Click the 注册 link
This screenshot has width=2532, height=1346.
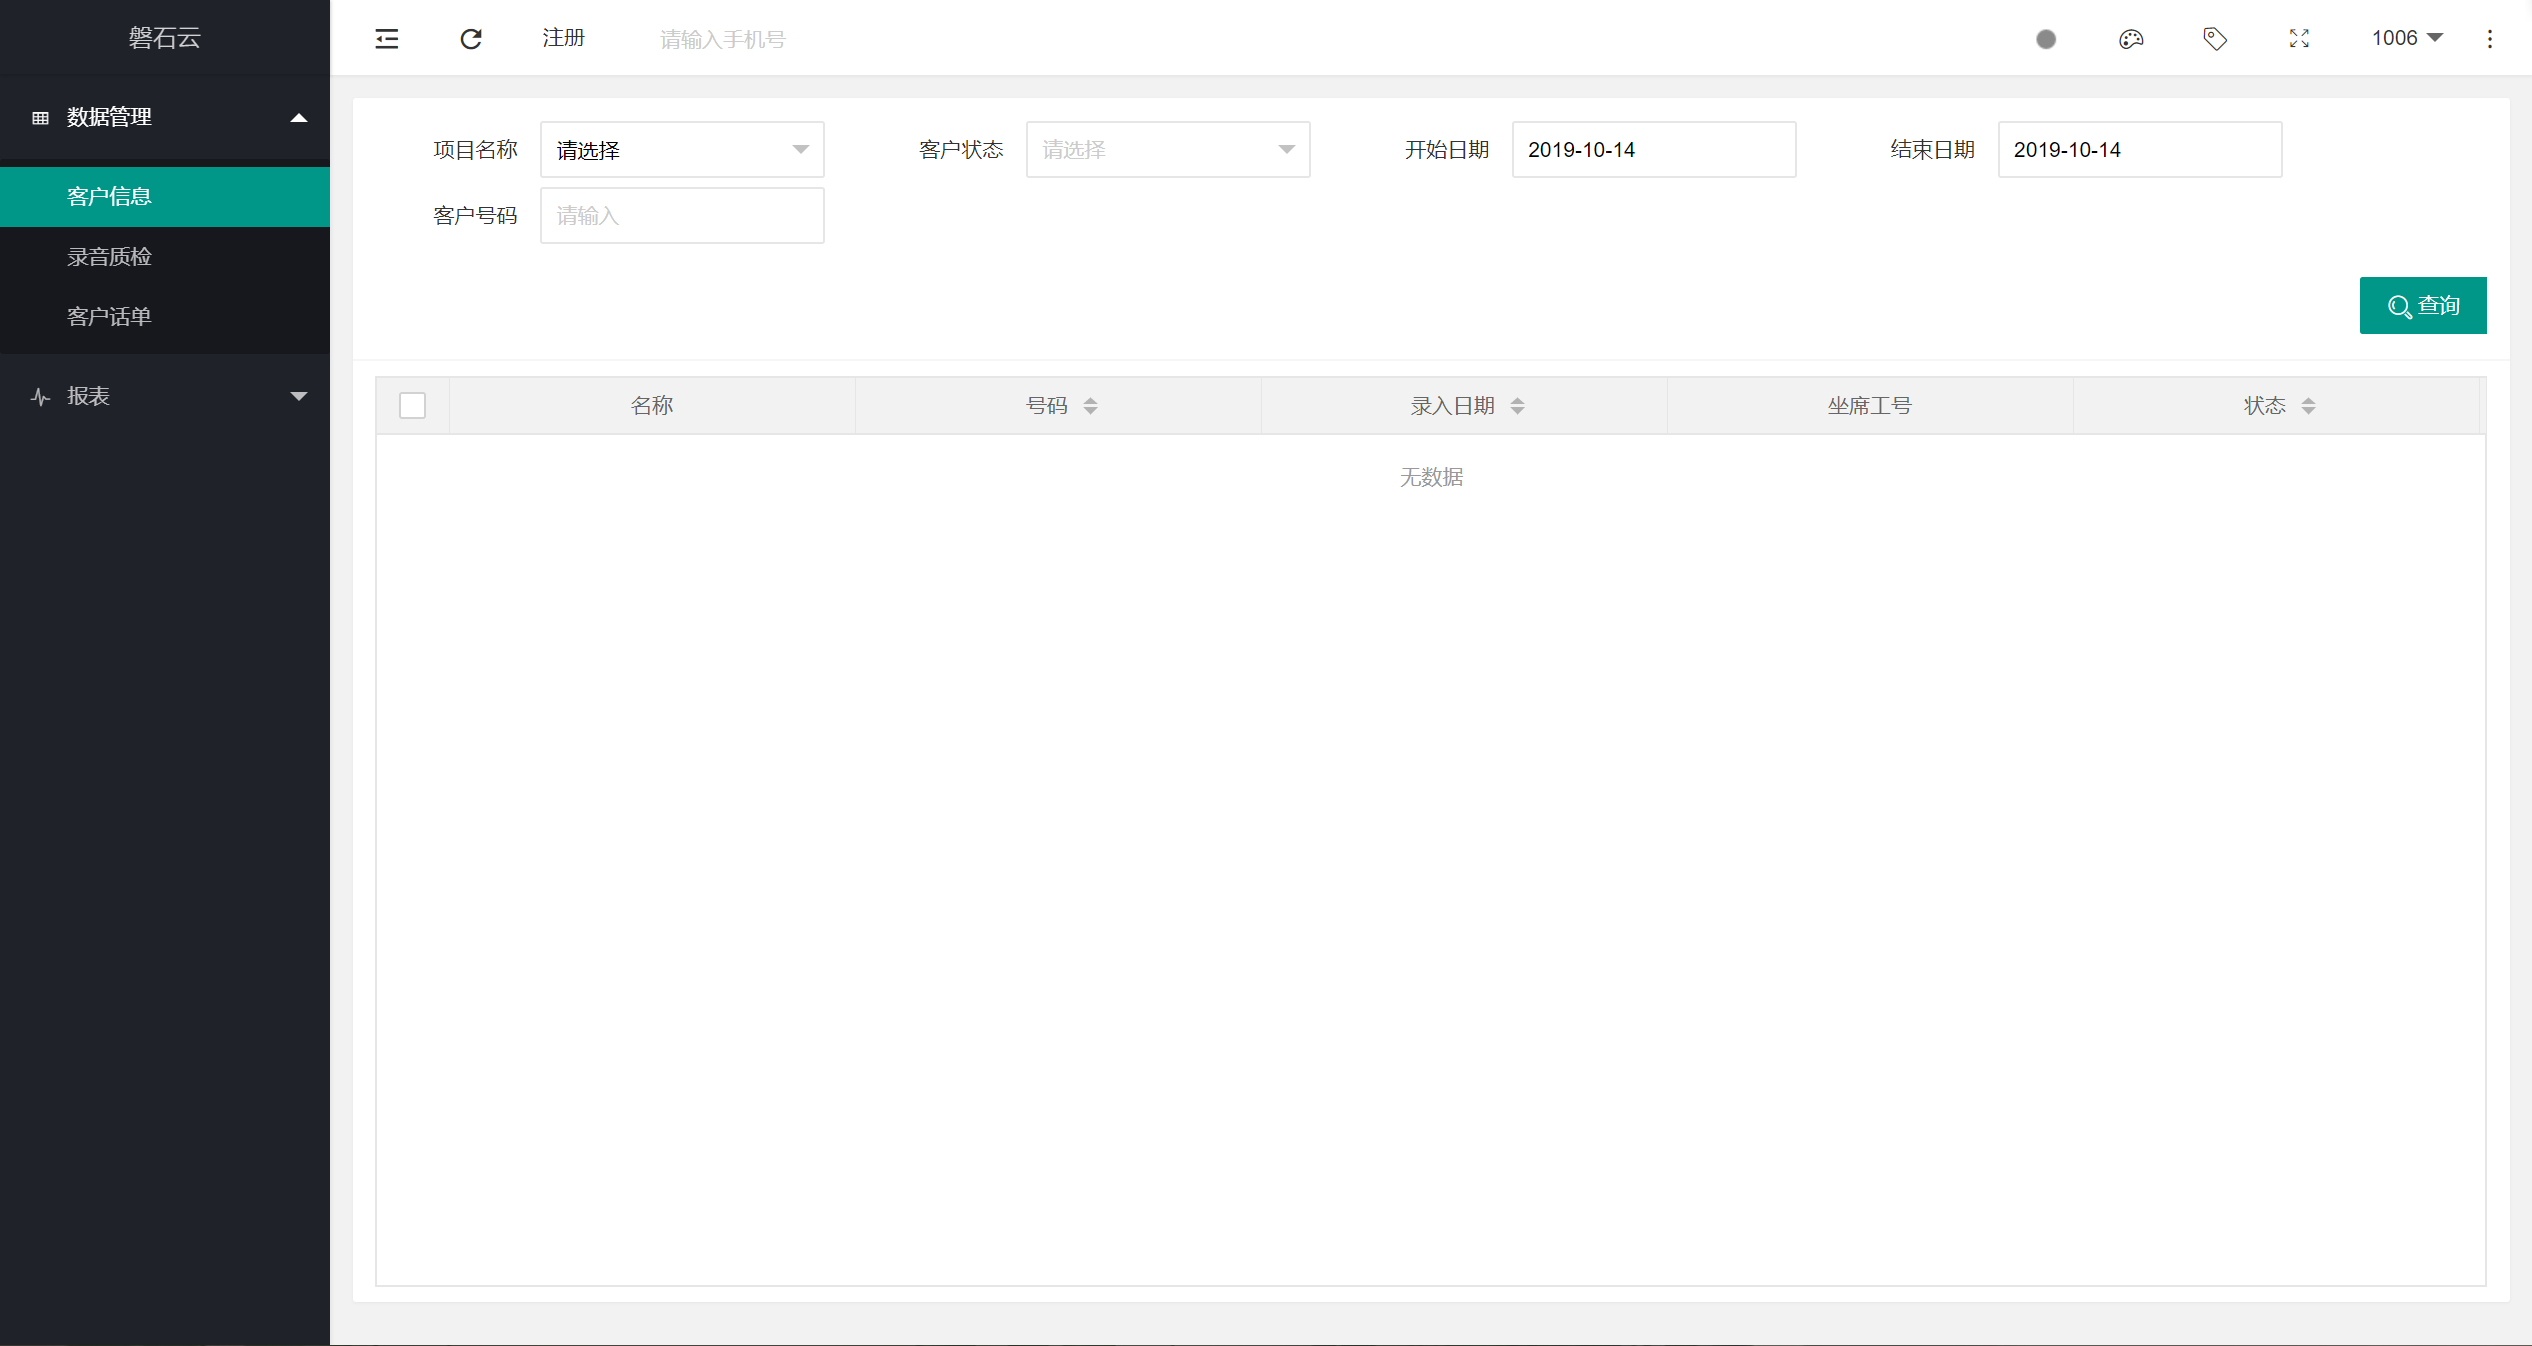(563, 38)
